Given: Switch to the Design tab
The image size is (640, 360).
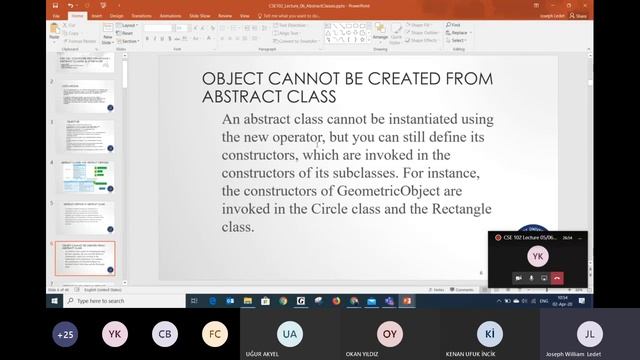Looking at the screenshot, I should point(116,16).
